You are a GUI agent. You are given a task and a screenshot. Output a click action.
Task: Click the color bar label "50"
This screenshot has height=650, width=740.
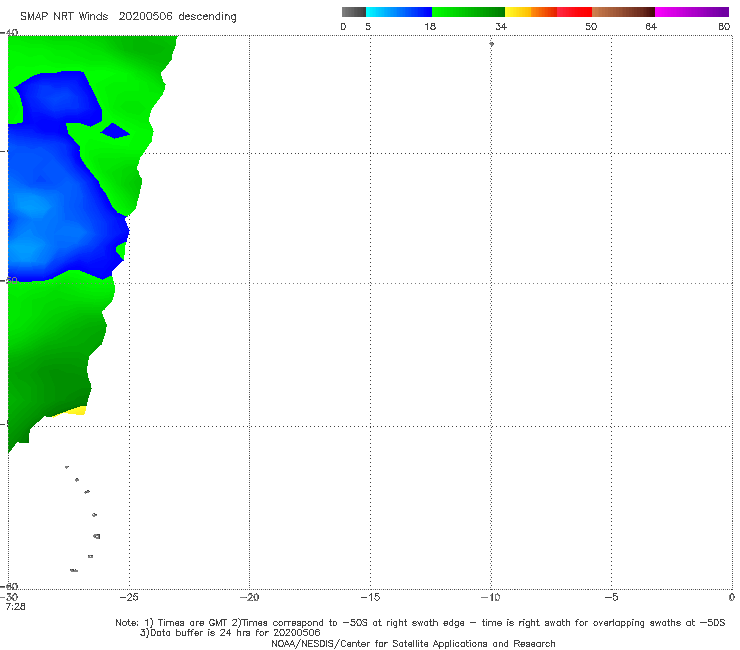[591, 27]
